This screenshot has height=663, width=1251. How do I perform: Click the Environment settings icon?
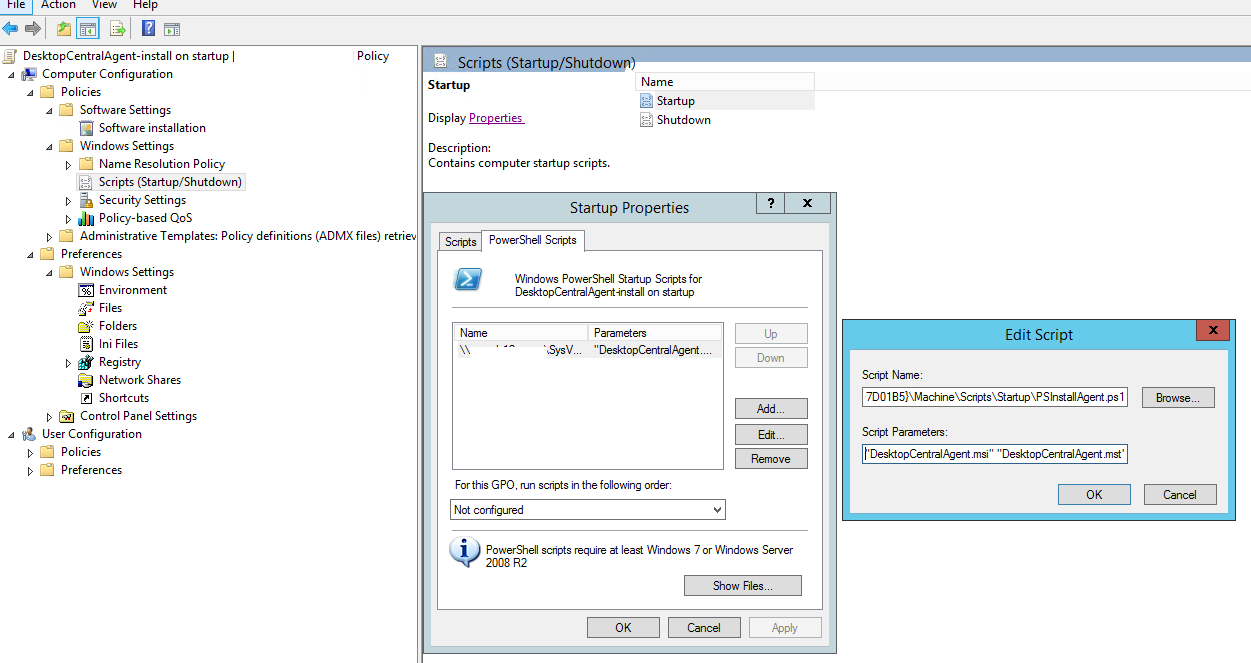86,289
